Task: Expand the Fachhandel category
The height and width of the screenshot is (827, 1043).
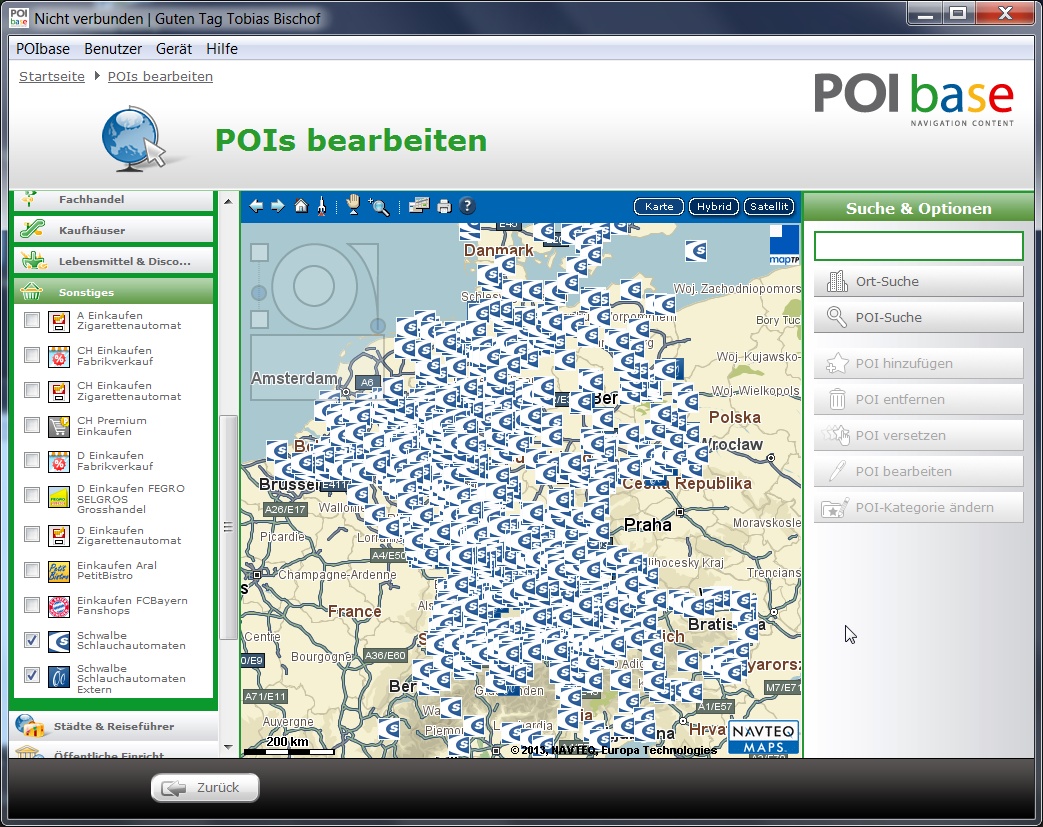Action: coord(113,199)
